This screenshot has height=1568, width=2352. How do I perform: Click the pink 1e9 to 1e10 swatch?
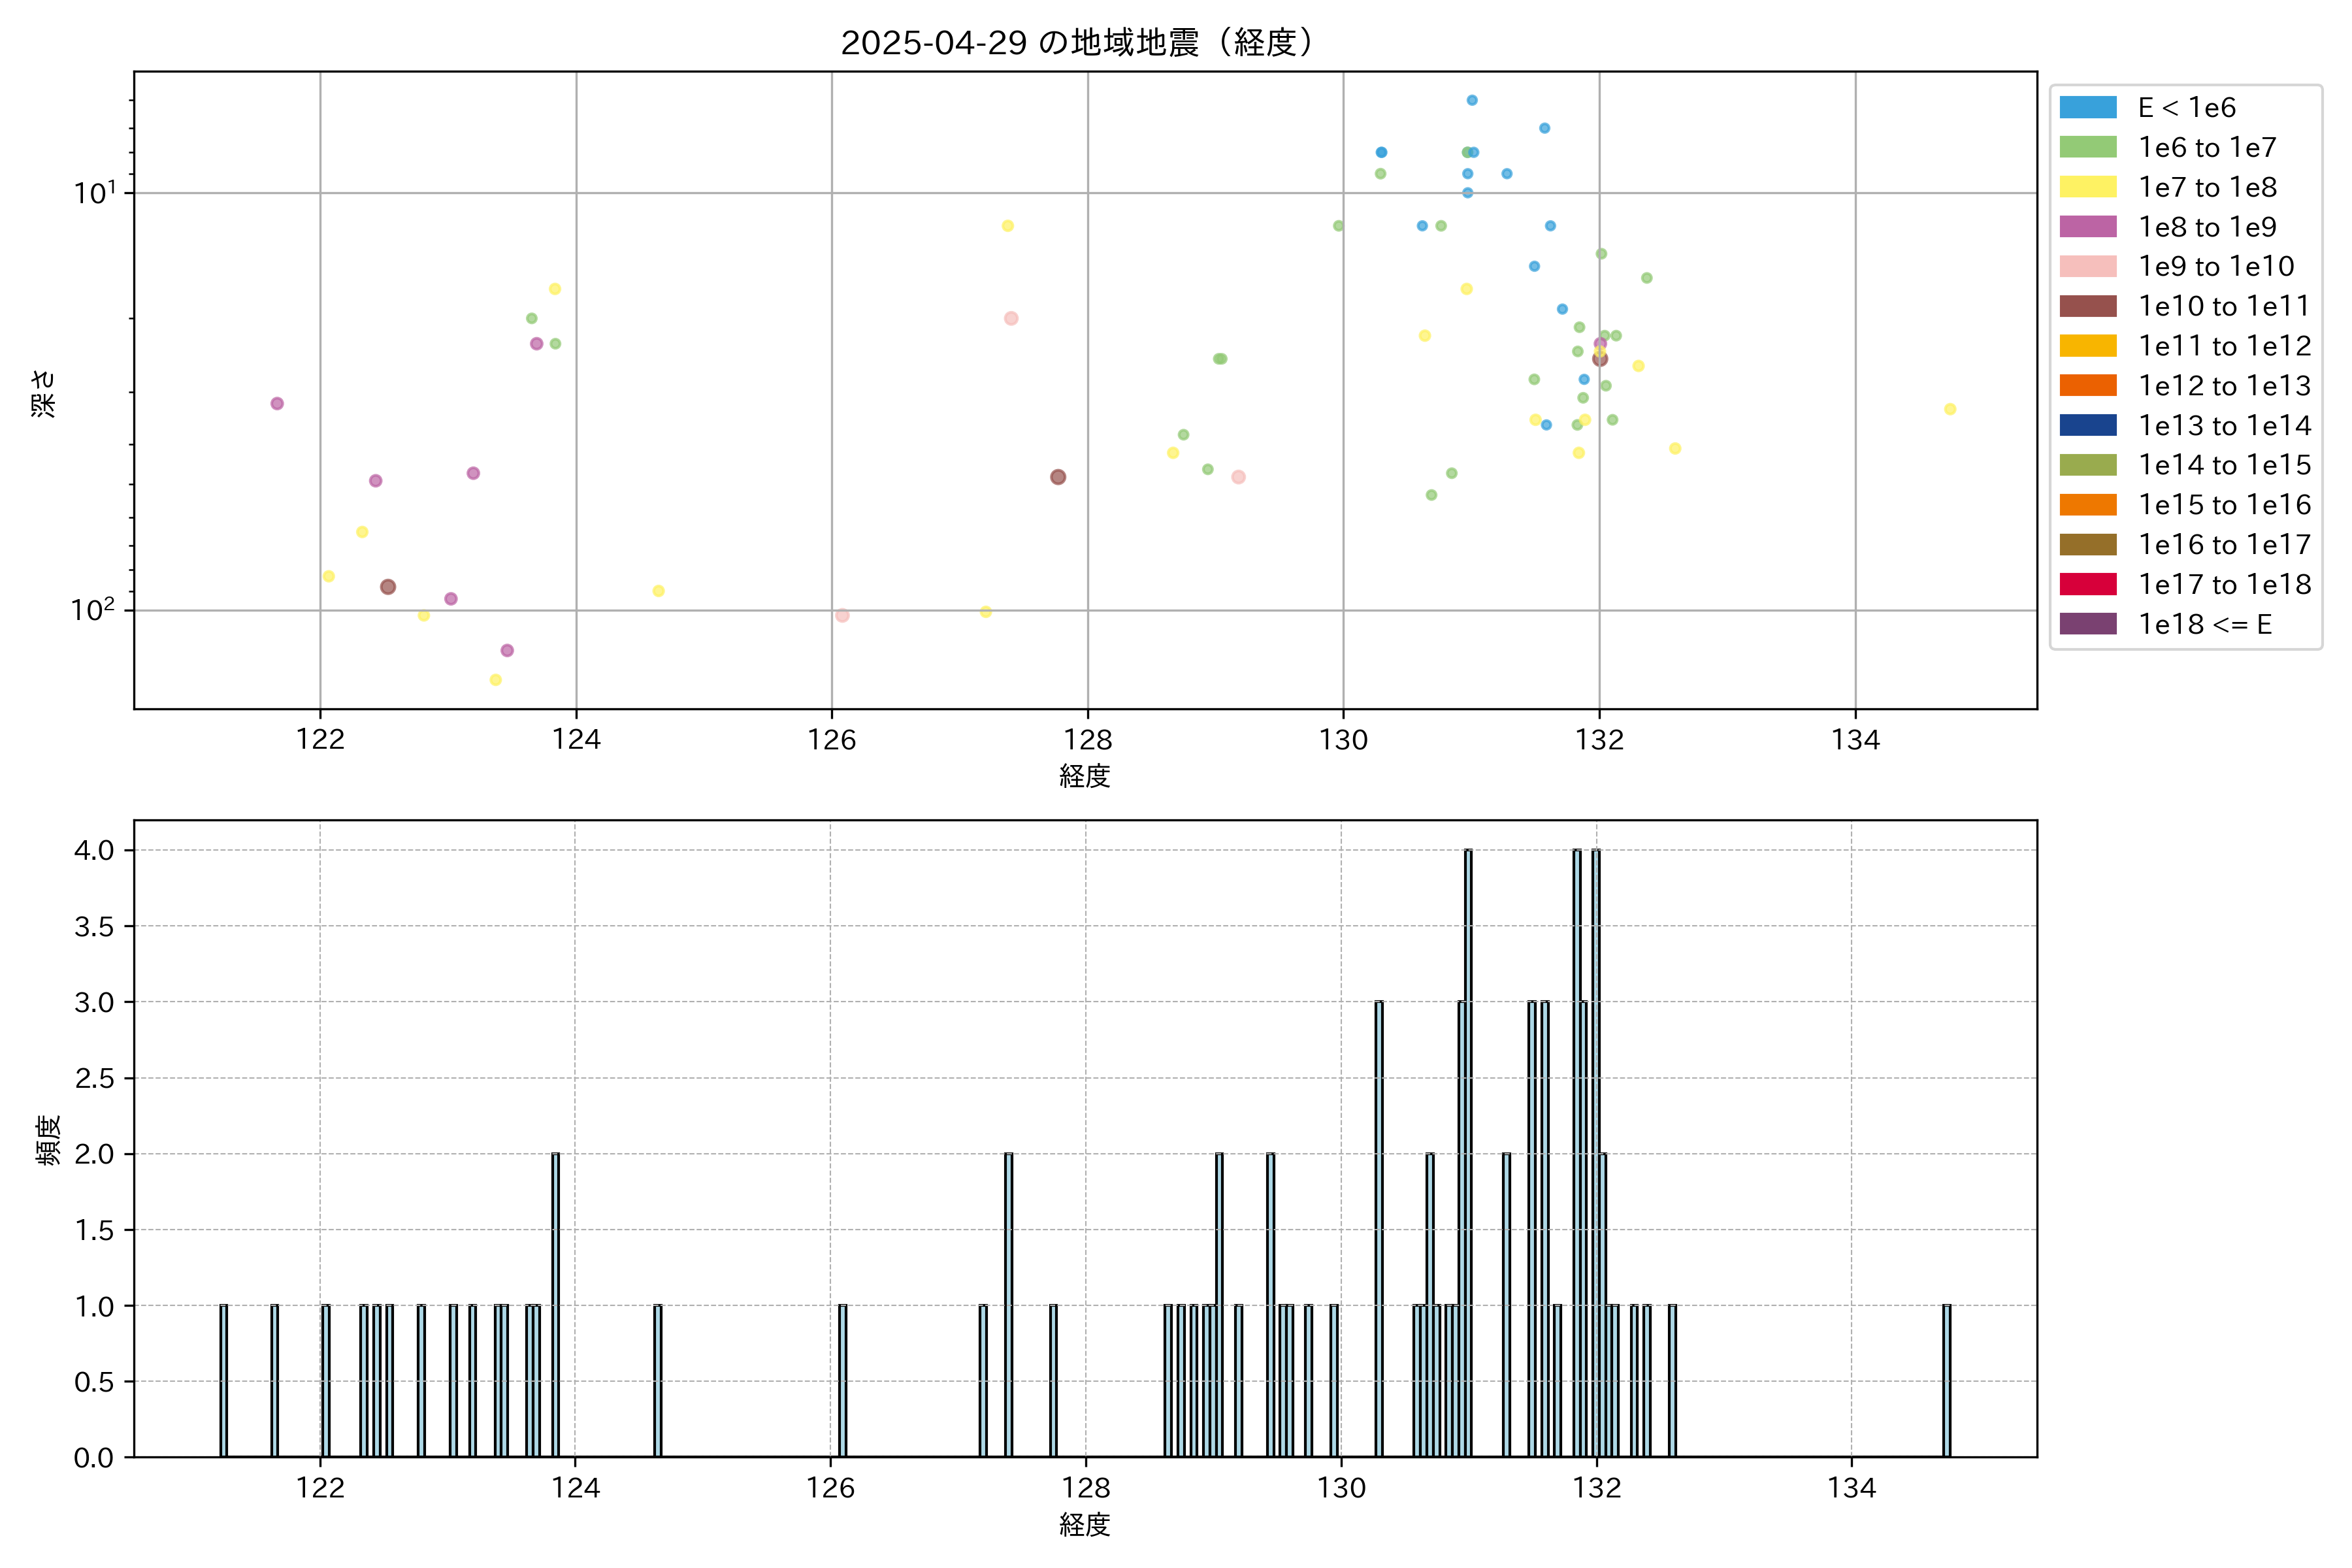pos(2088,267)
